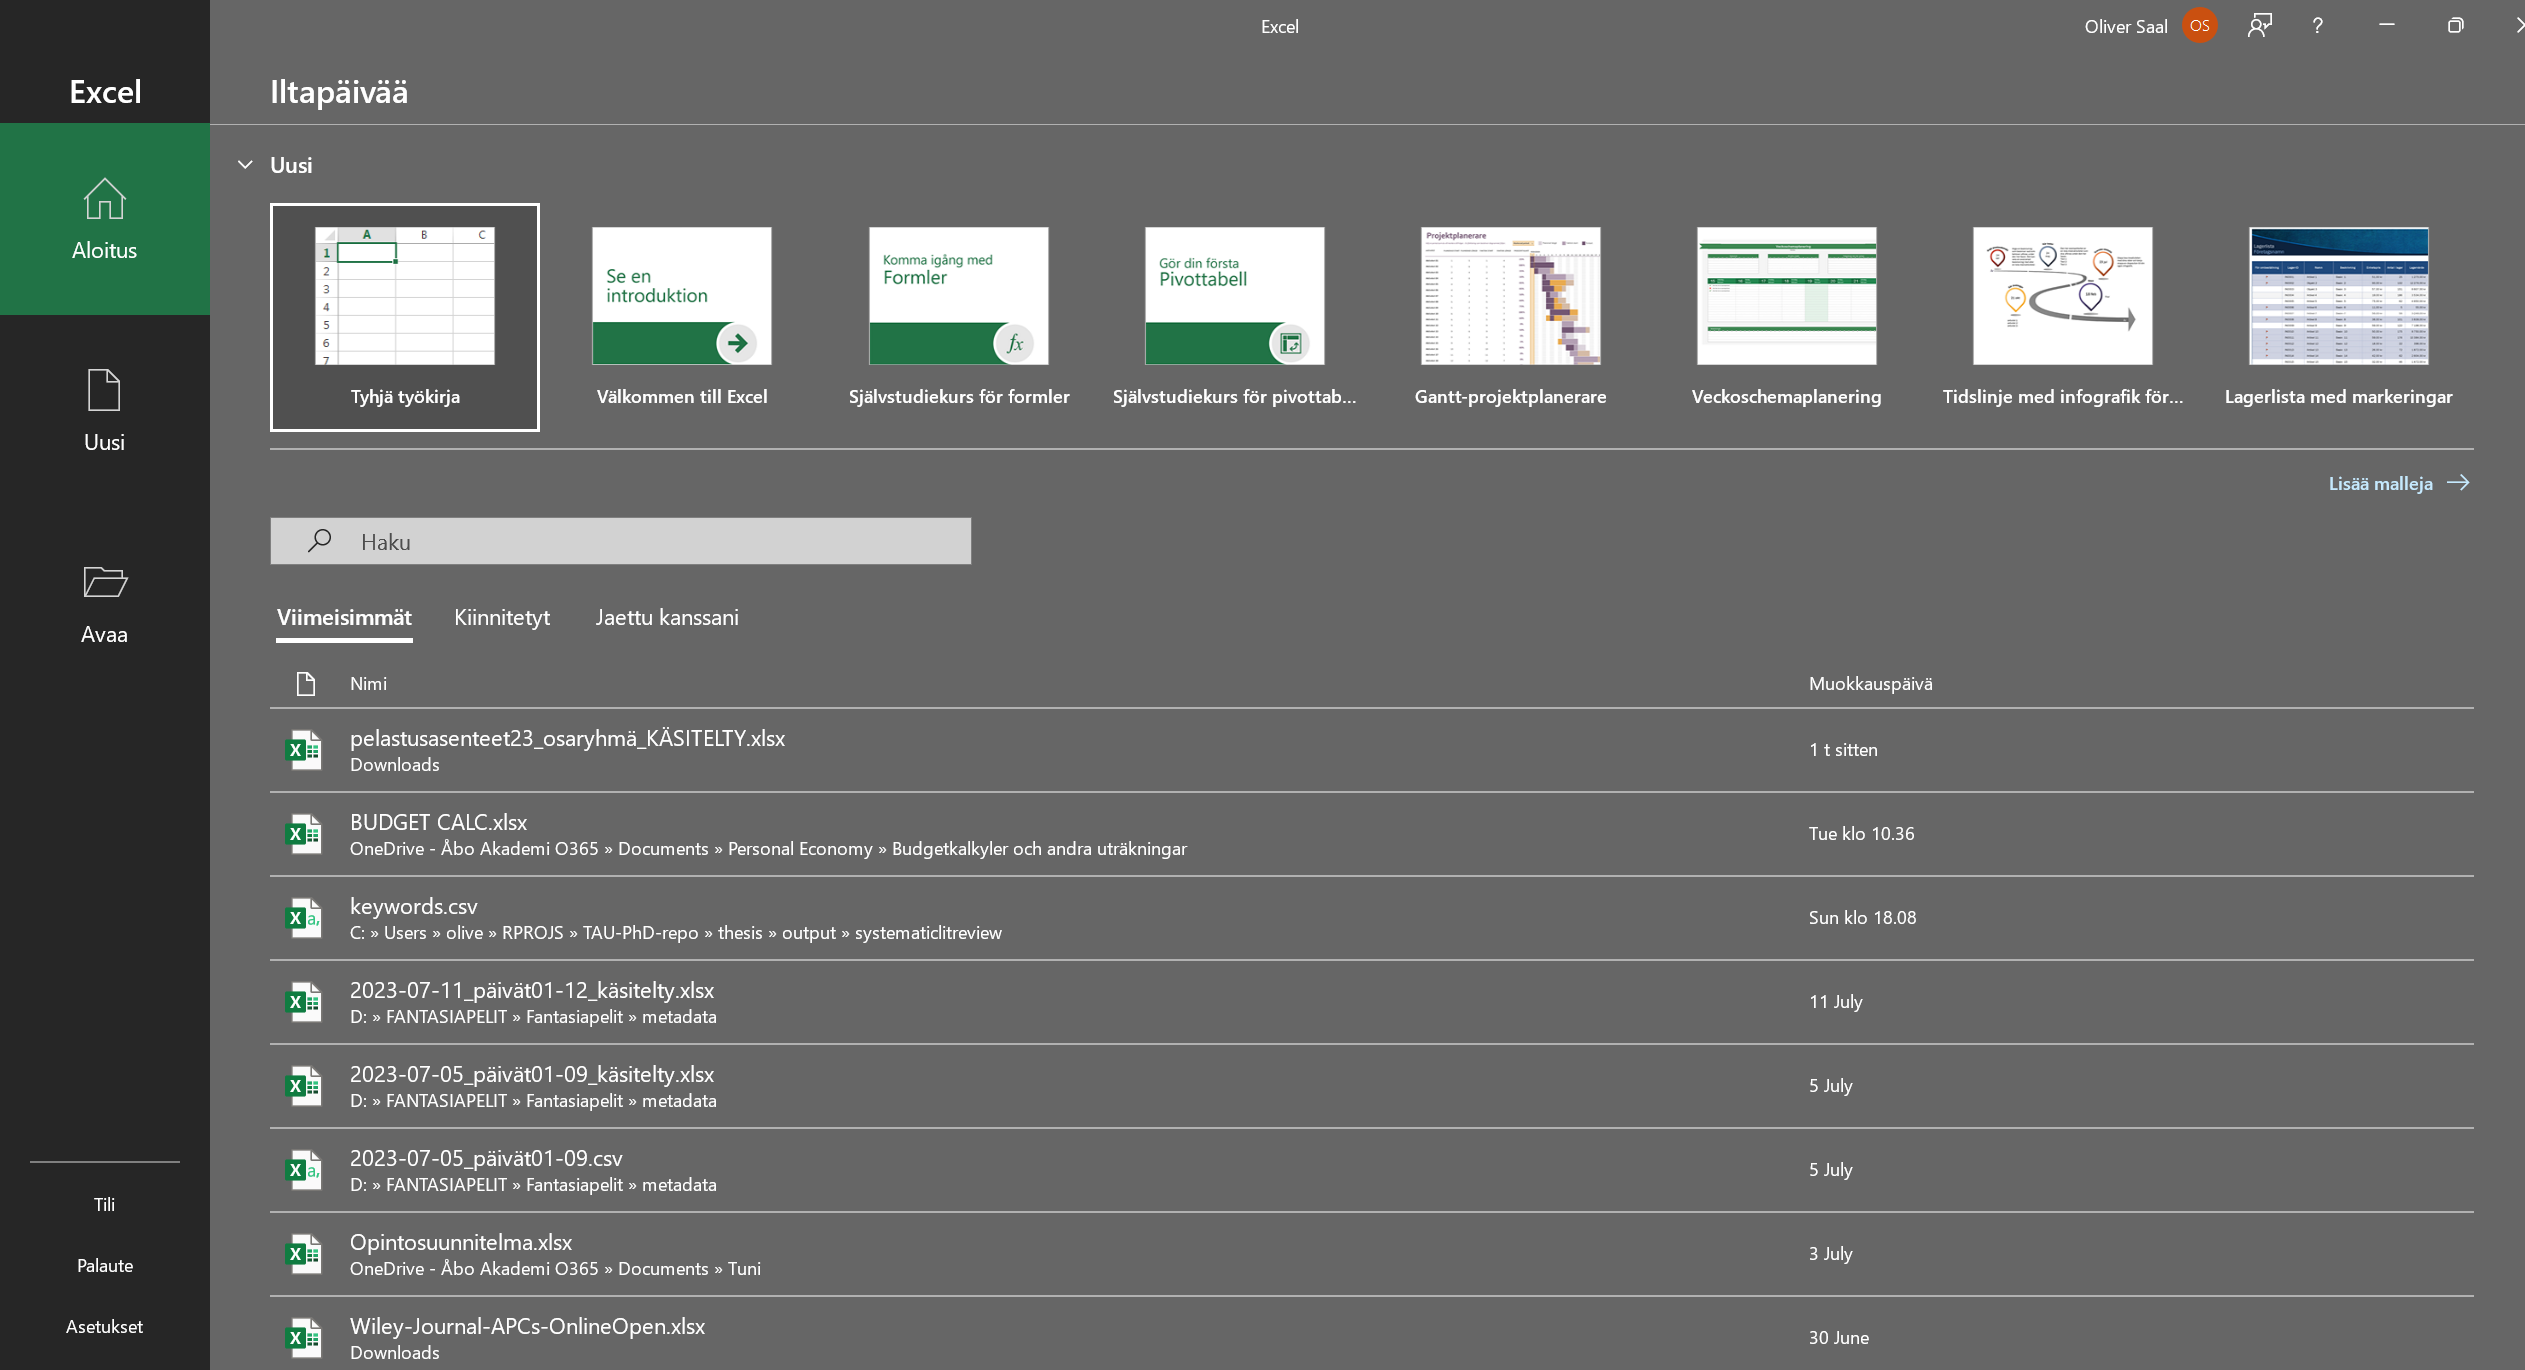This screenshot has width=2525, height=1370.
Task: Click the '3 July' date entry
Action: 1830,1254
